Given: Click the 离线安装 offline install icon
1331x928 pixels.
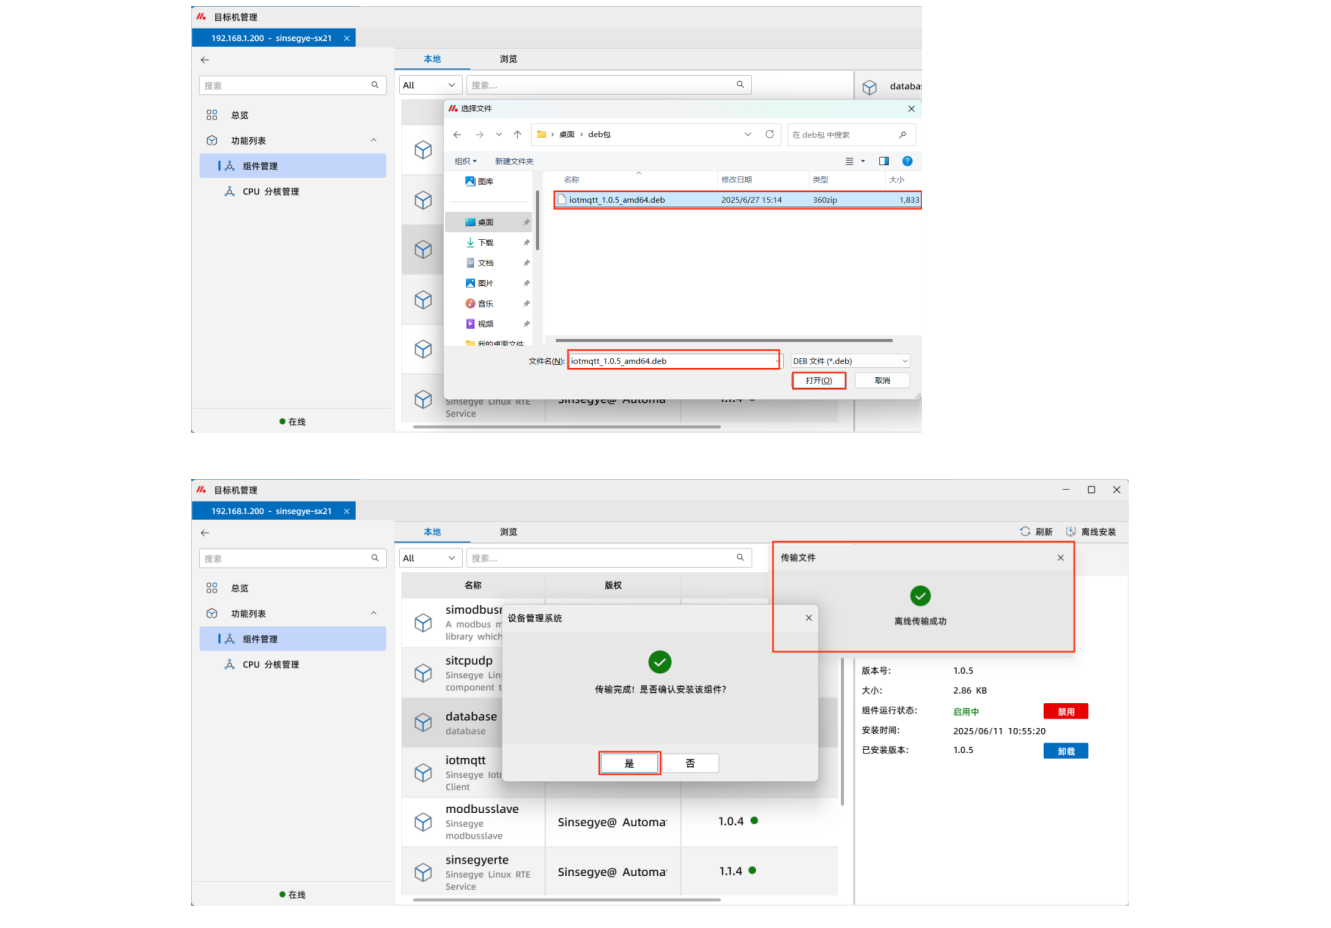Looking at the screenshot, I should pyautogui.click(x=1071, y=532).
